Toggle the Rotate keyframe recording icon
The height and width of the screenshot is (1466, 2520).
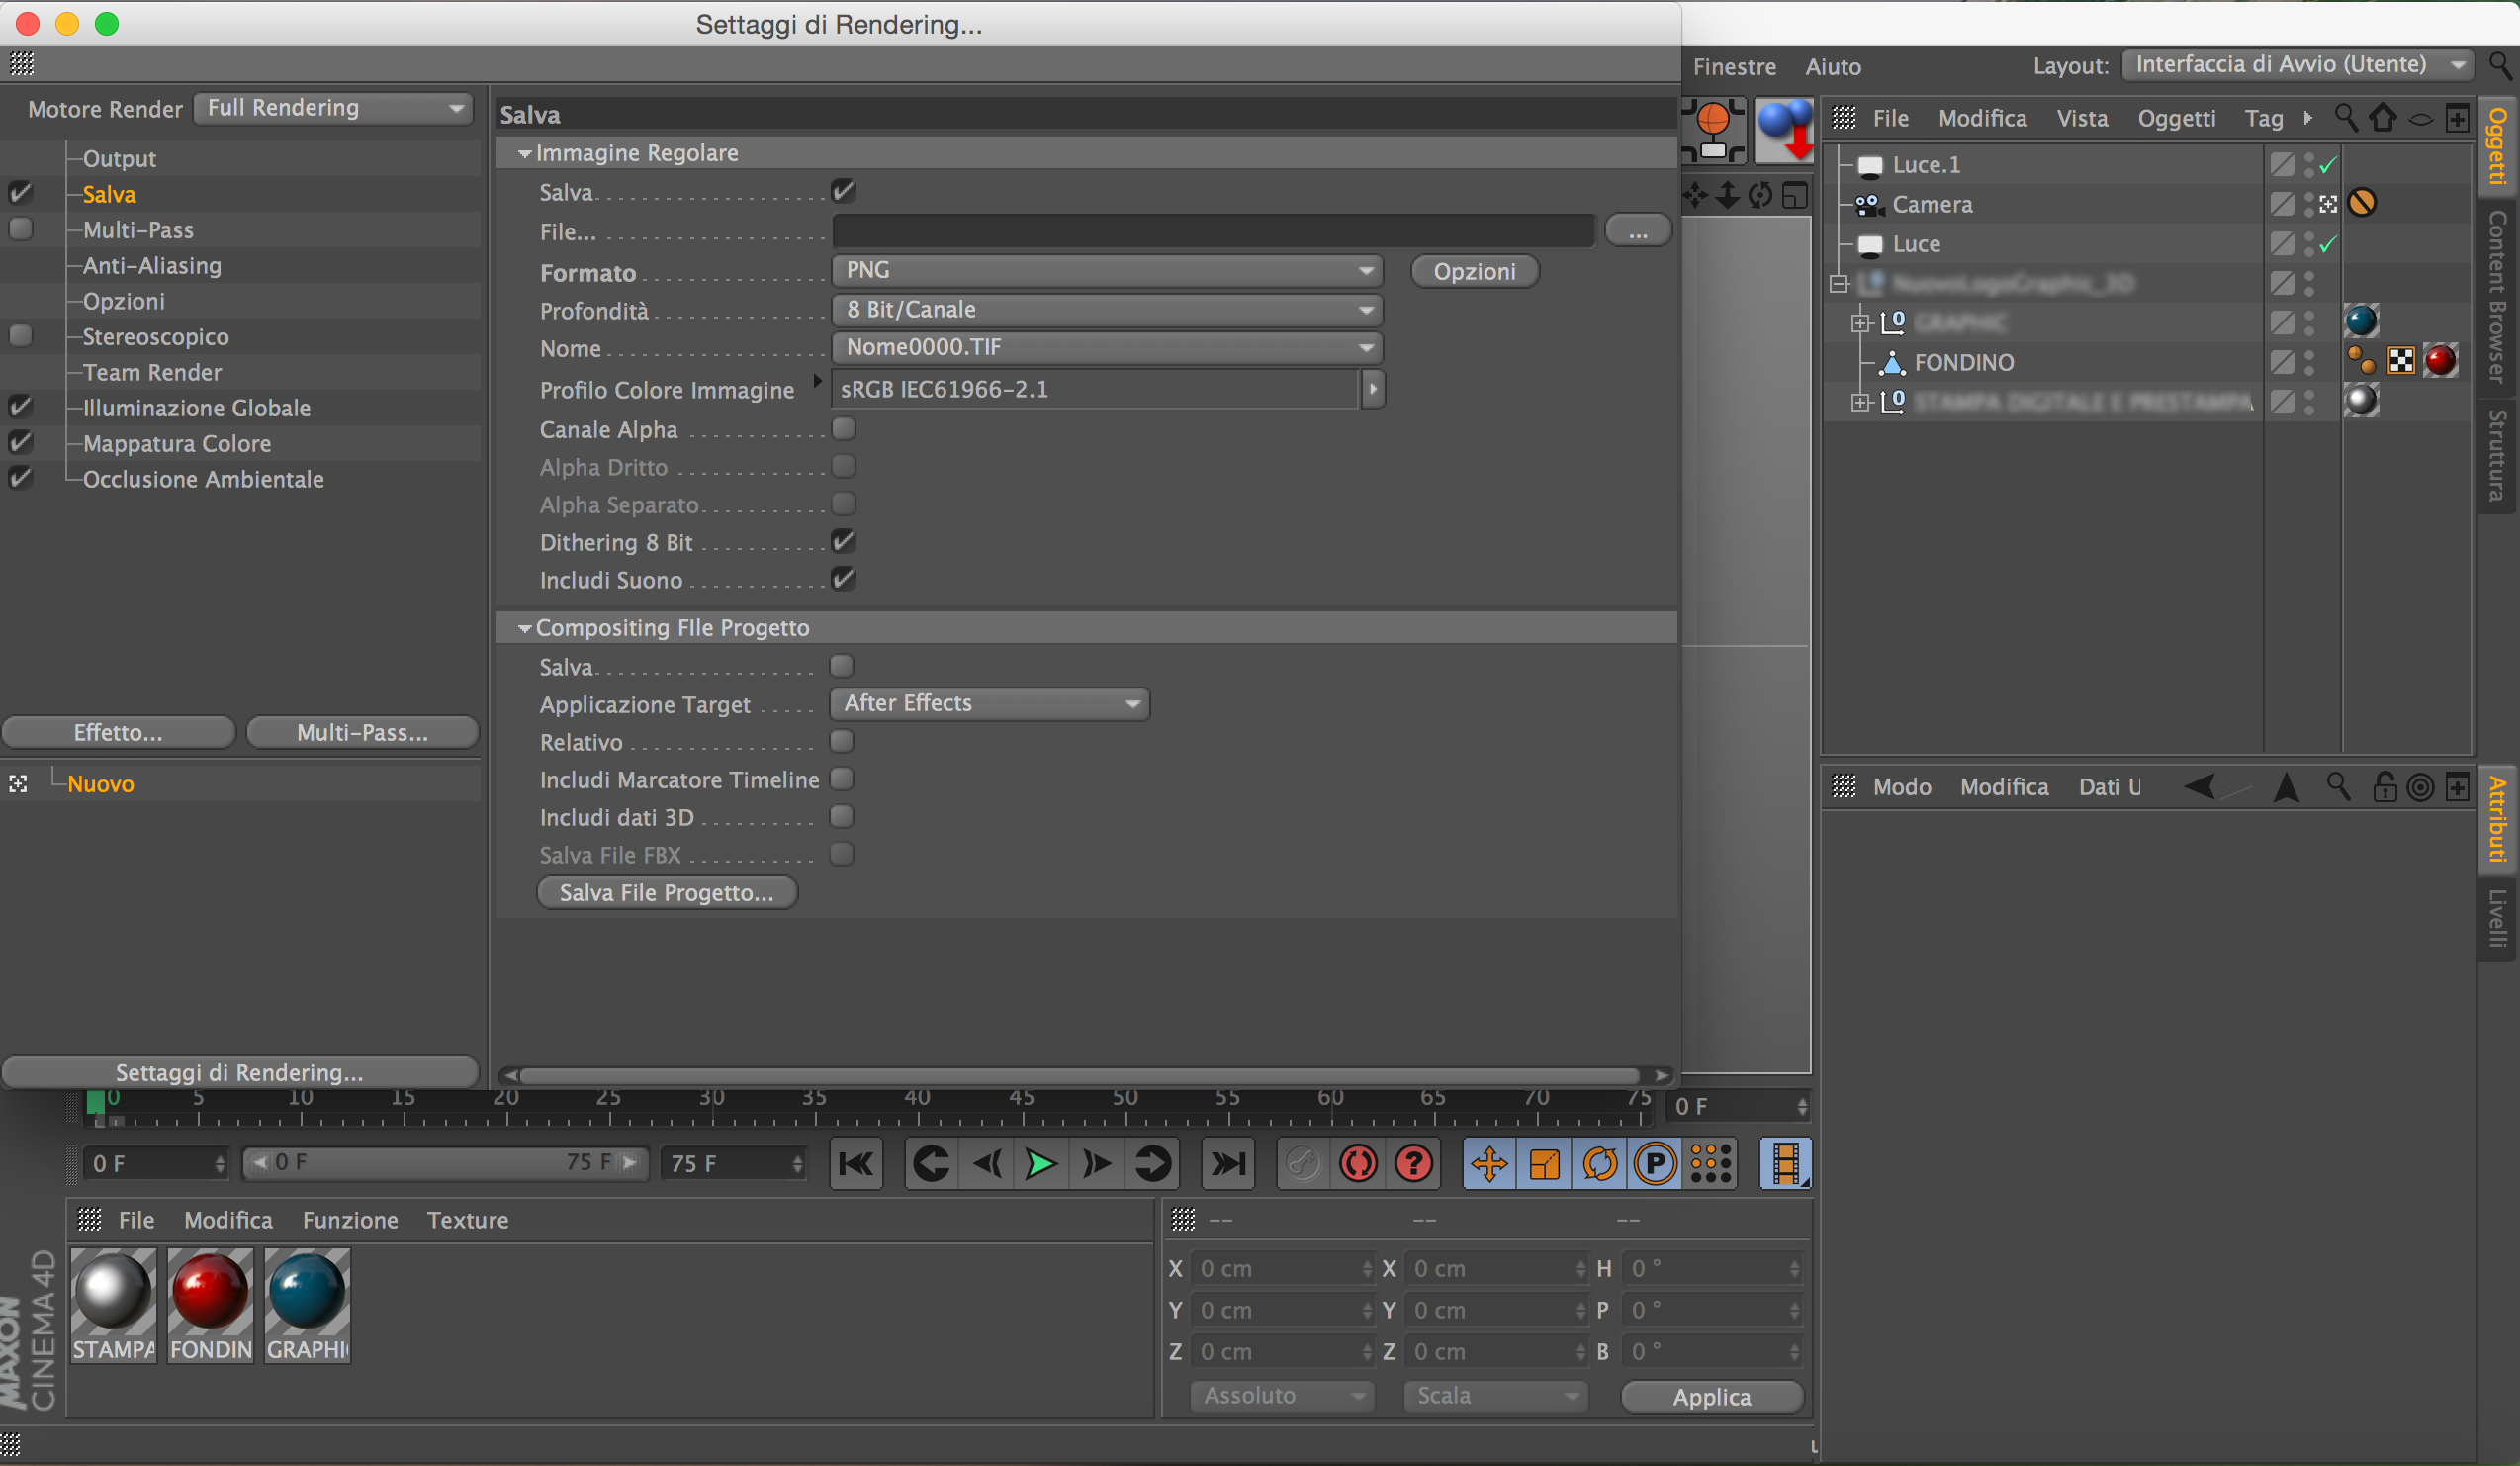(x=1599, y=1163)
